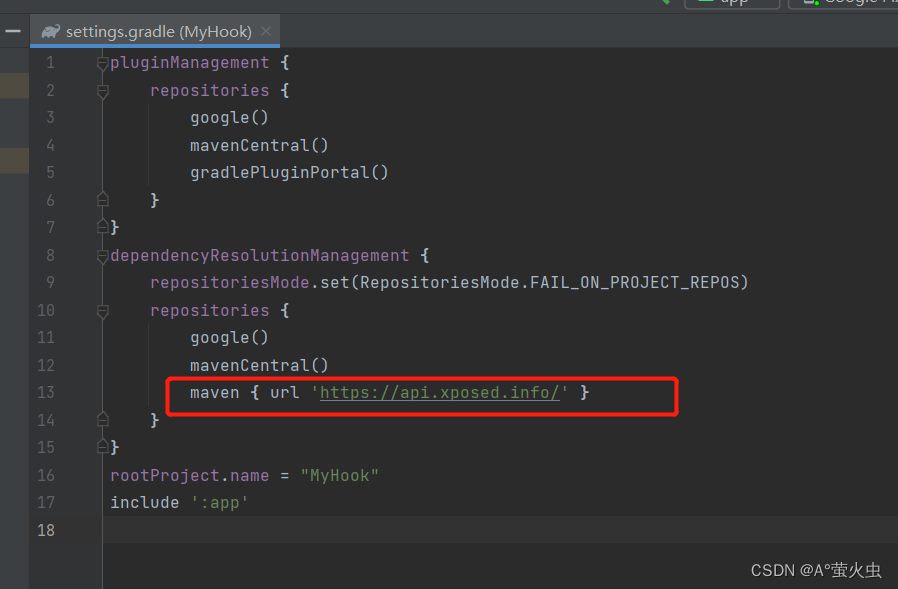Close the settings.gradle (MyHook) tab

point(266,31)
